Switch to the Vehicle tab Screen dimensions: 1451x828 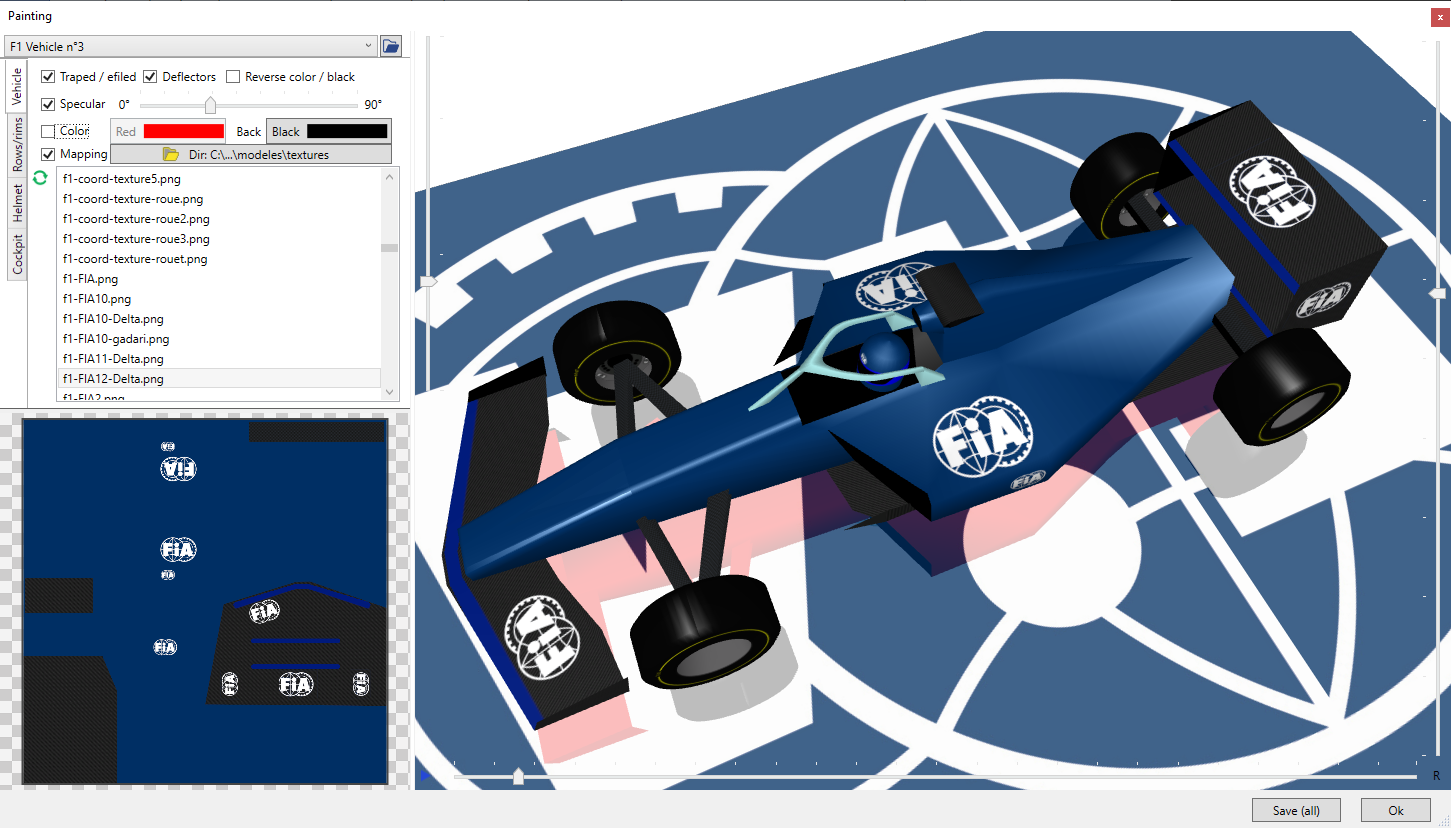click(x=17, y=87)
